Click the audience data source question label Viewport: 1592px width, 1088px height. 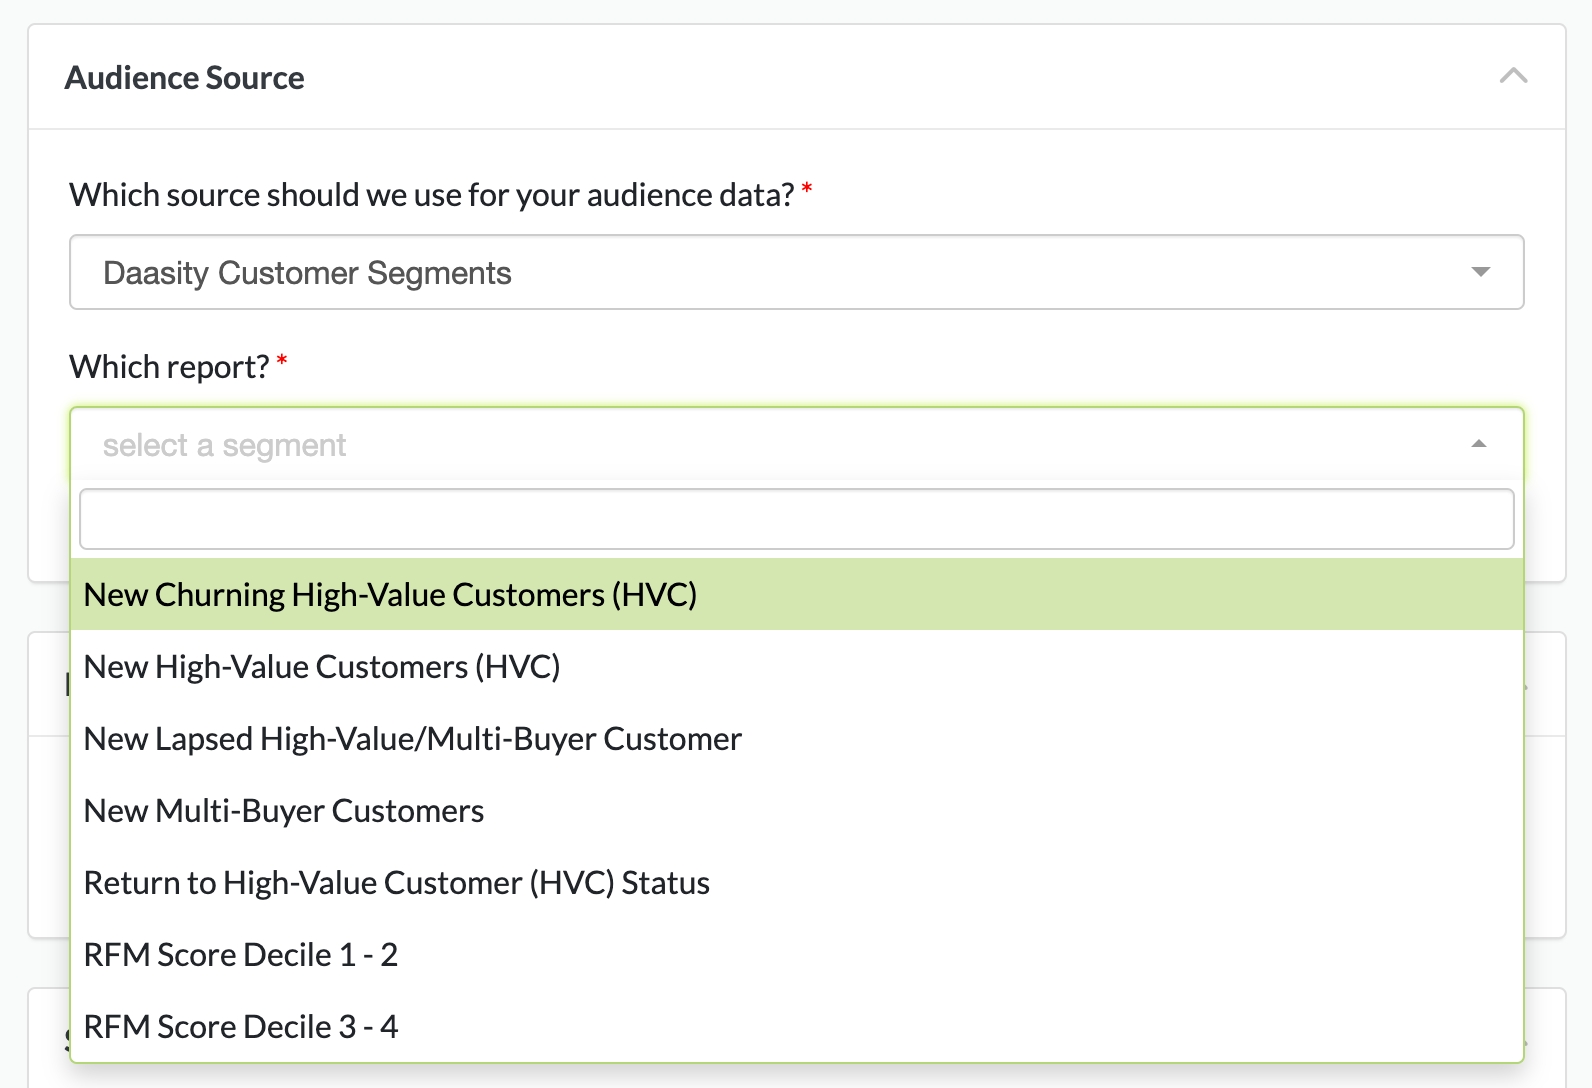pos(431,195)
